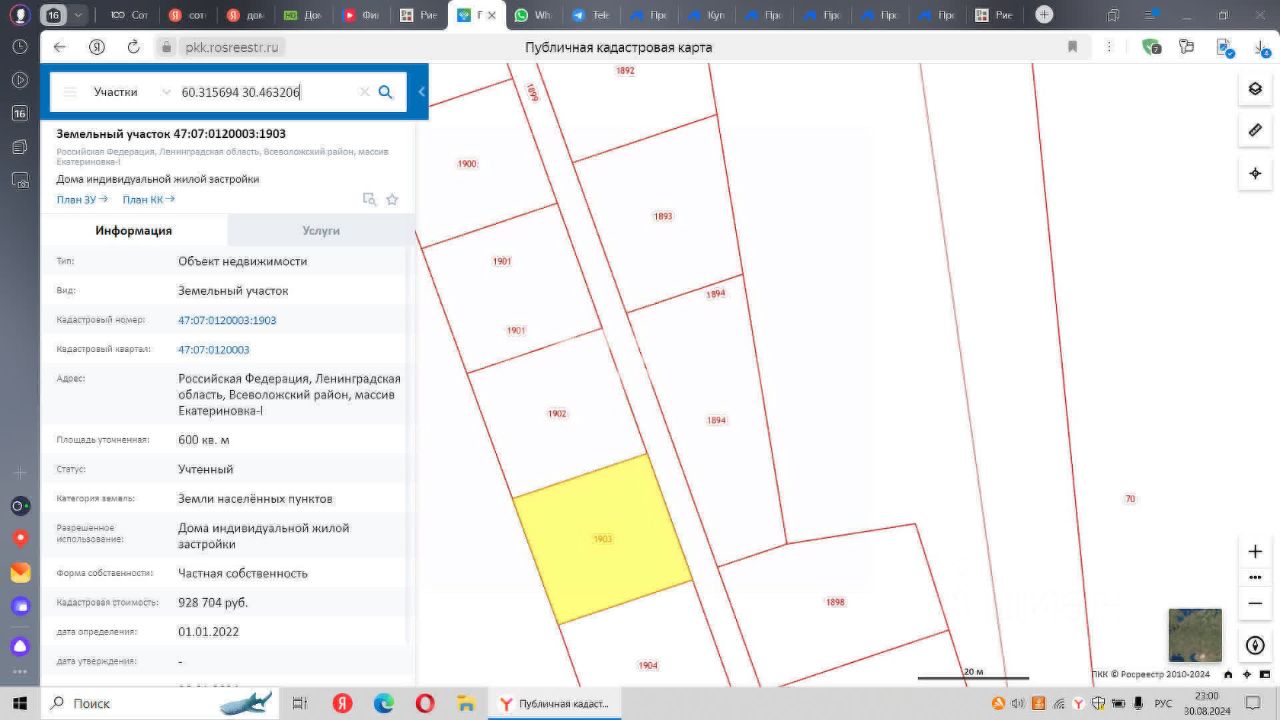Expand the three-dots zoom options

[1255, 577]
